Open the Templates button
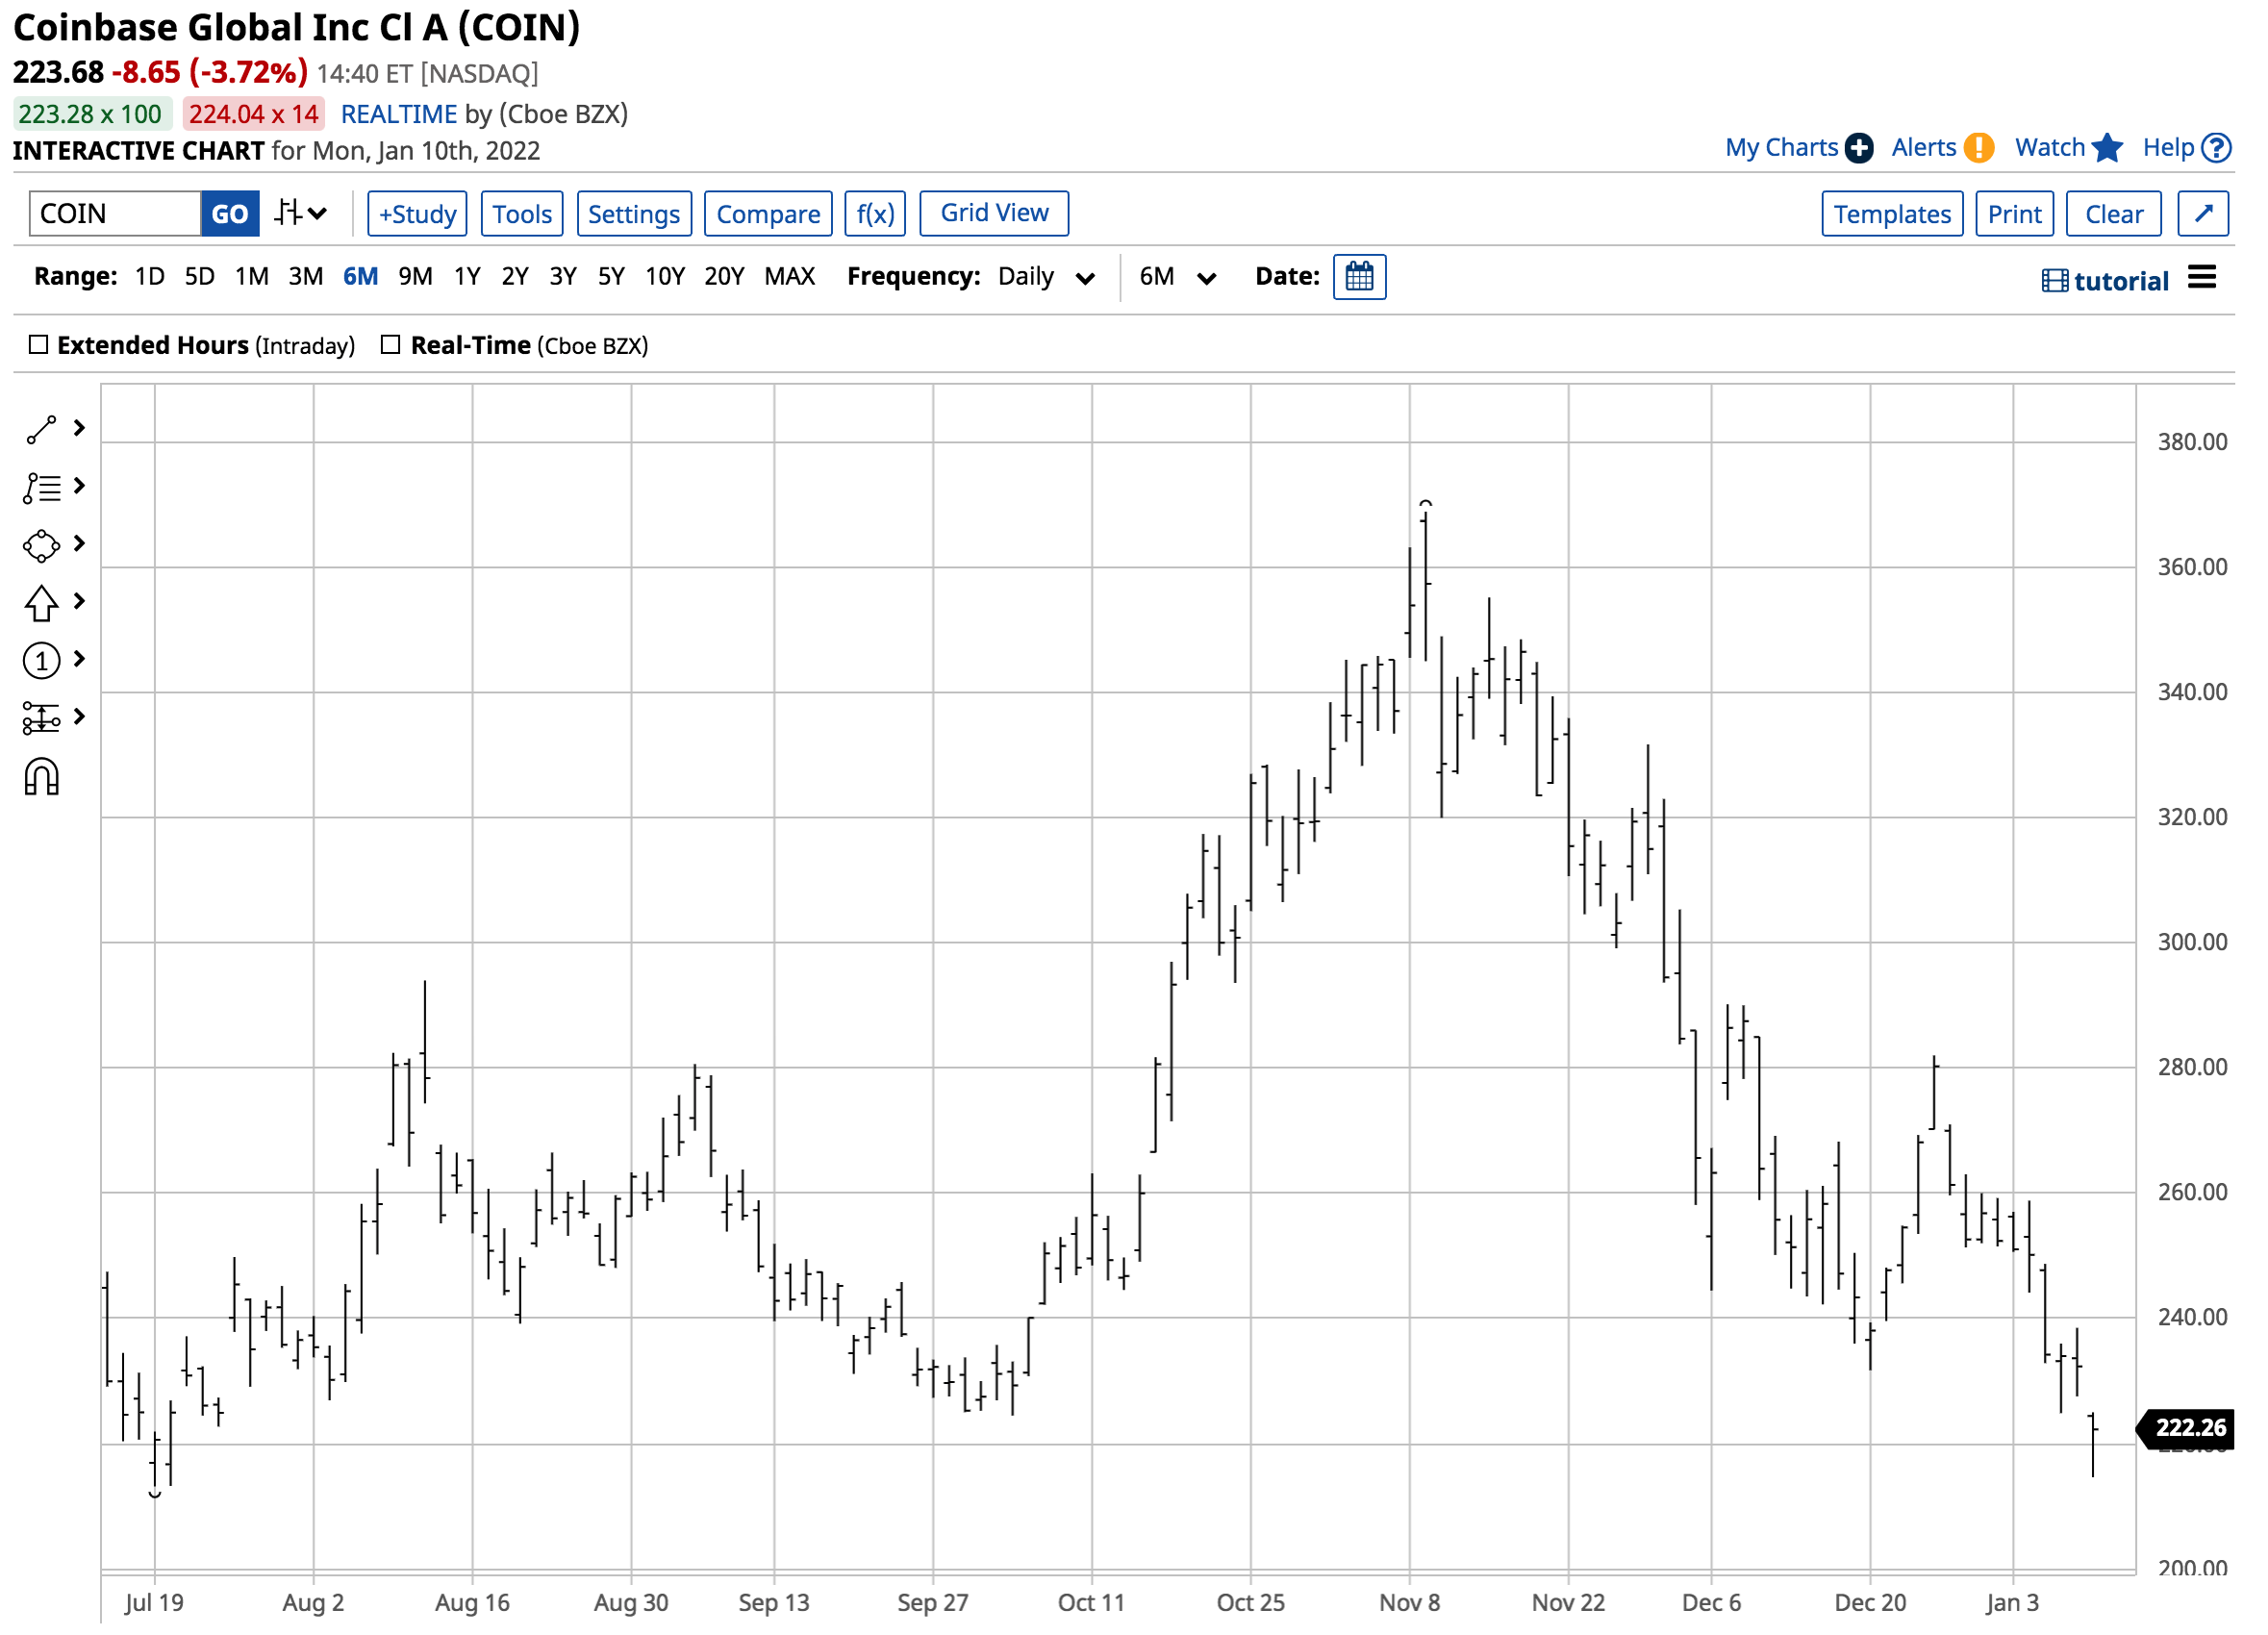2268x1635 pixels. pos(1893,214)
